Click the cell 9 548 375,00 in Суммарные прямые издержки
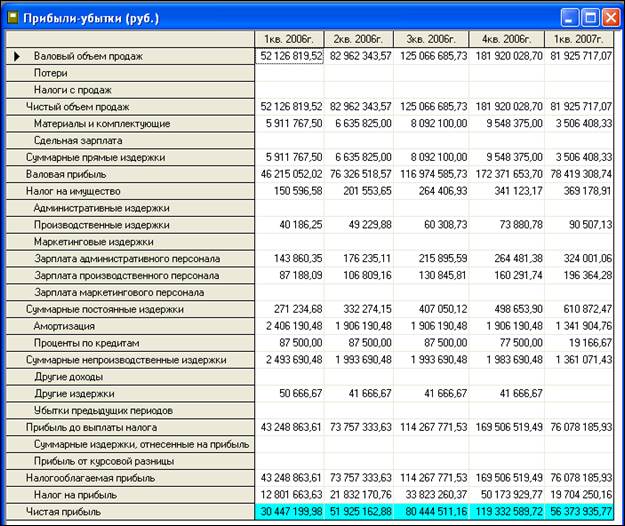Image resolution: width=625 pixels, height=526 pixels. click(x=507, y=157)
